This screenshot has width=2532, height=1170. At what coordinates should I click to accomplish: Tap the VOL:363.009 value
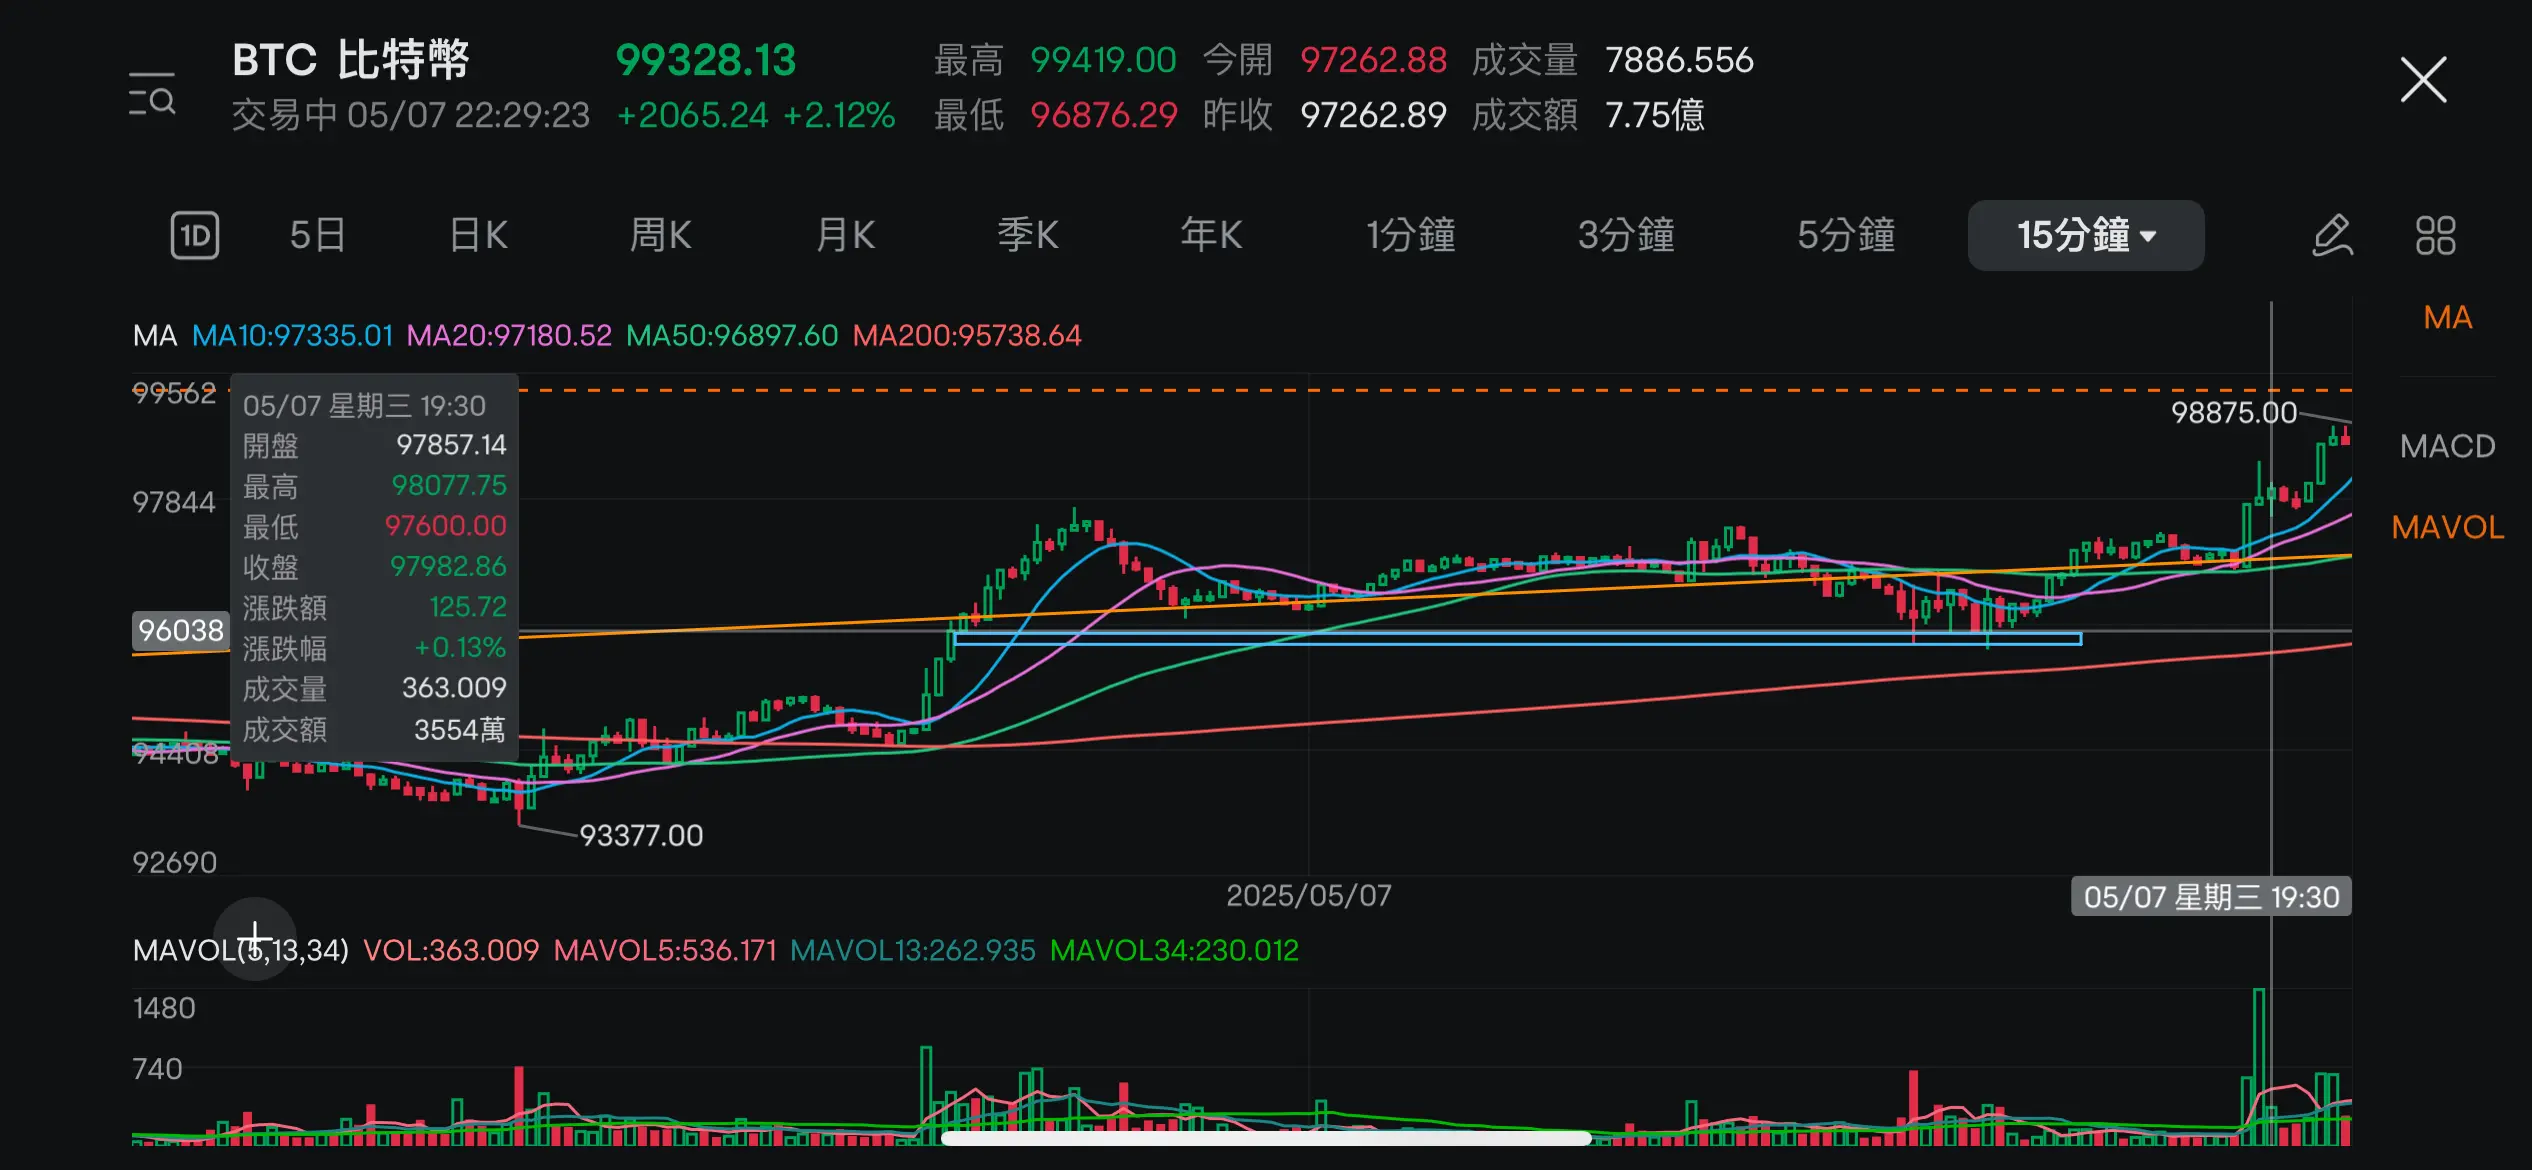click(450, 950)
